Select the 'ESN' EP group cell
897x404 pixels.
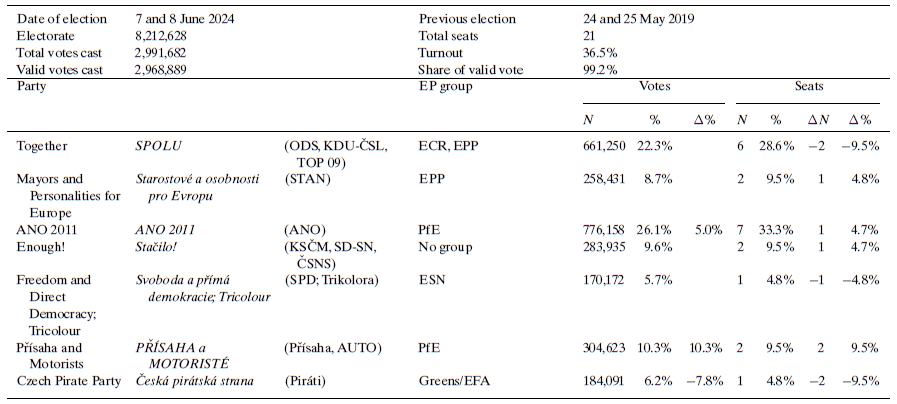click(x=431, y=278)
